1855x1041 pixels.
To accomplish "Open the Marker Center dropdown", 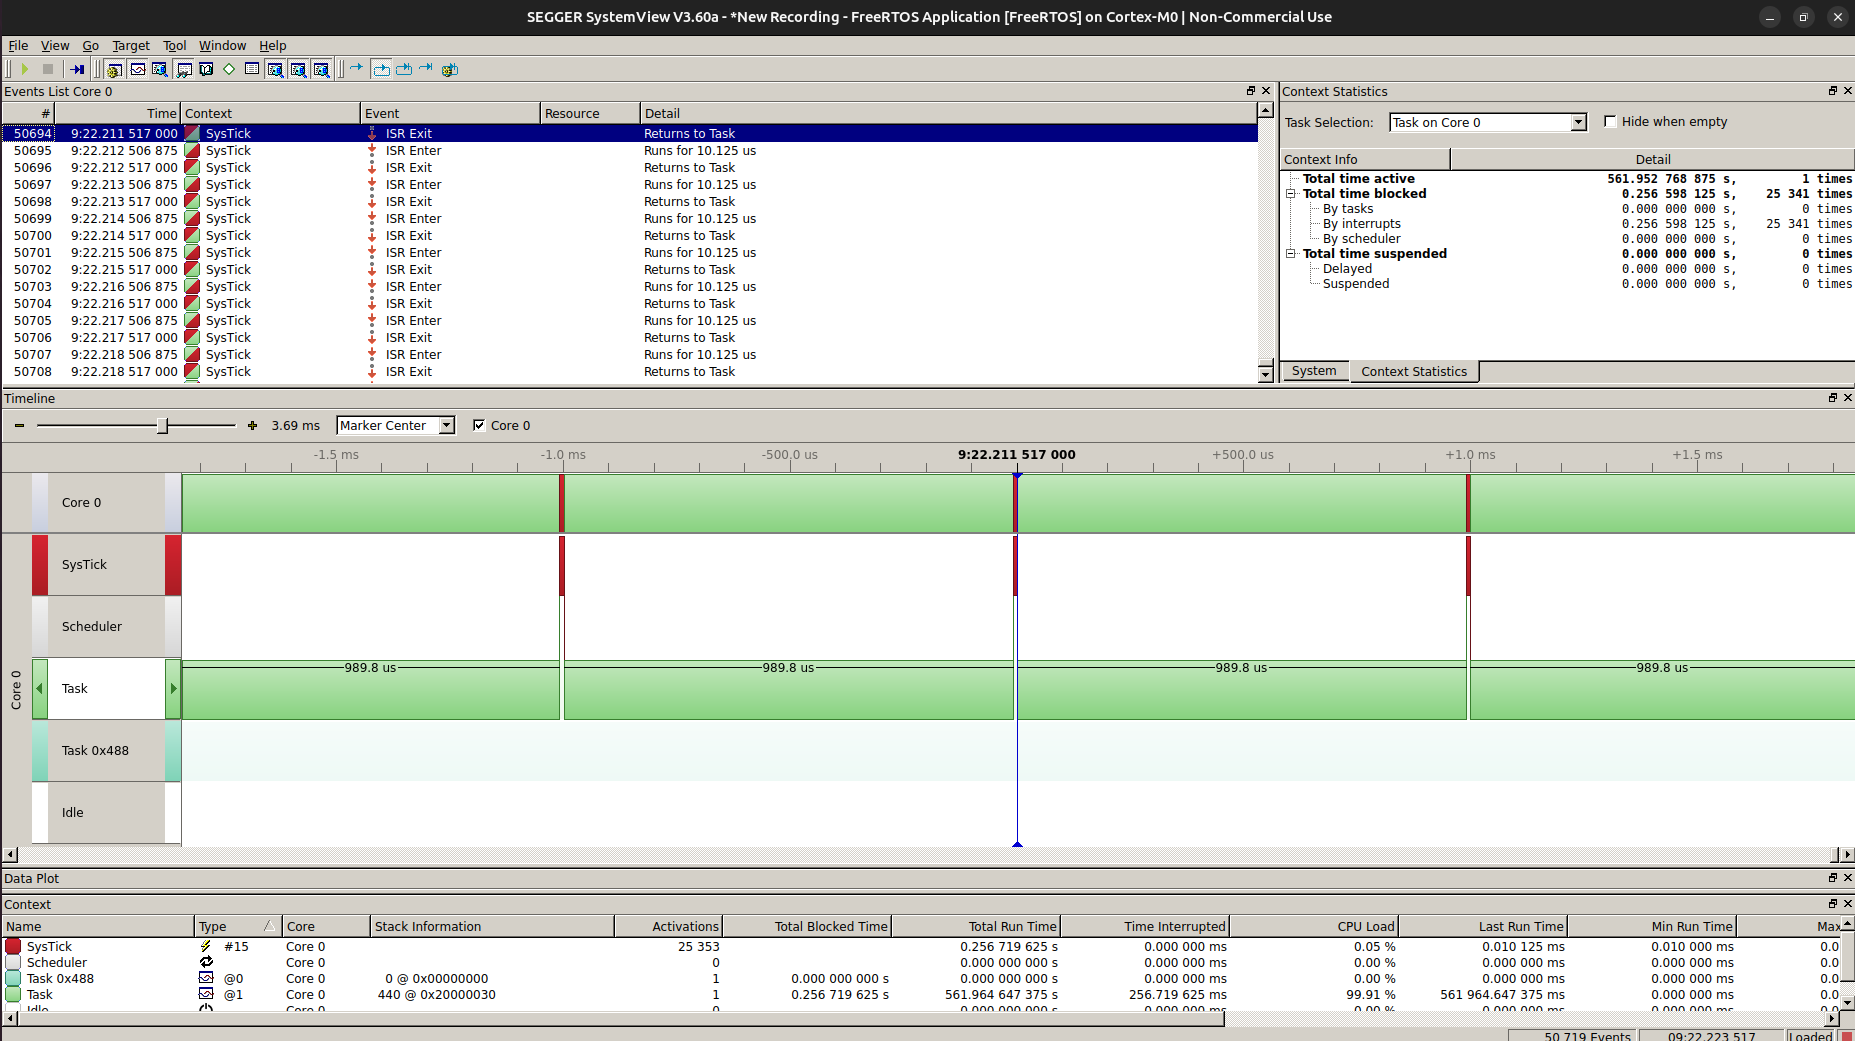I will (x=446, y=425).
